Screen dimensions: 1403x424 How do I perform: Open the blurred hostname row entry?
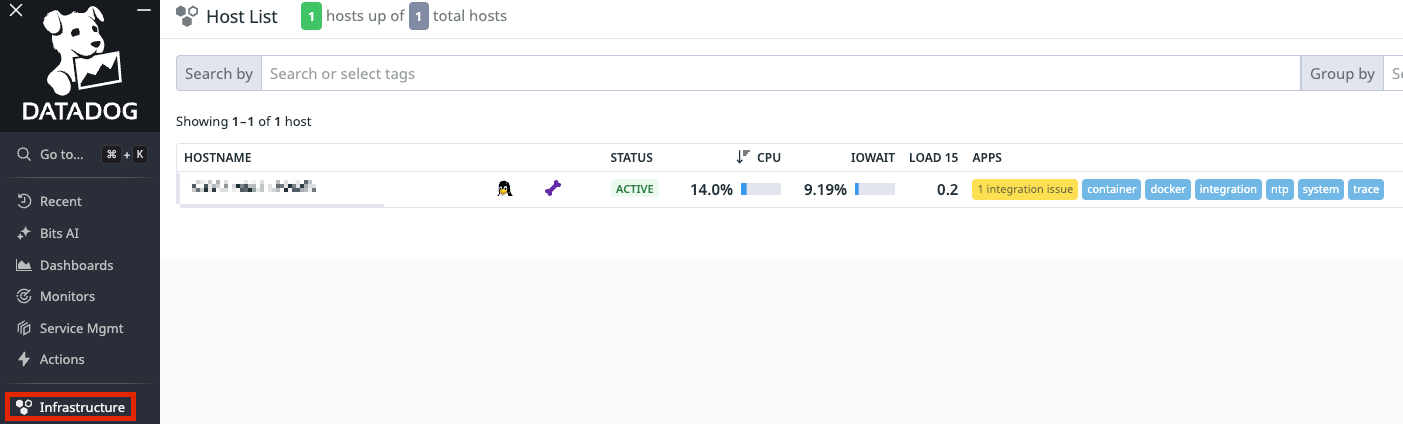[254, 187]
